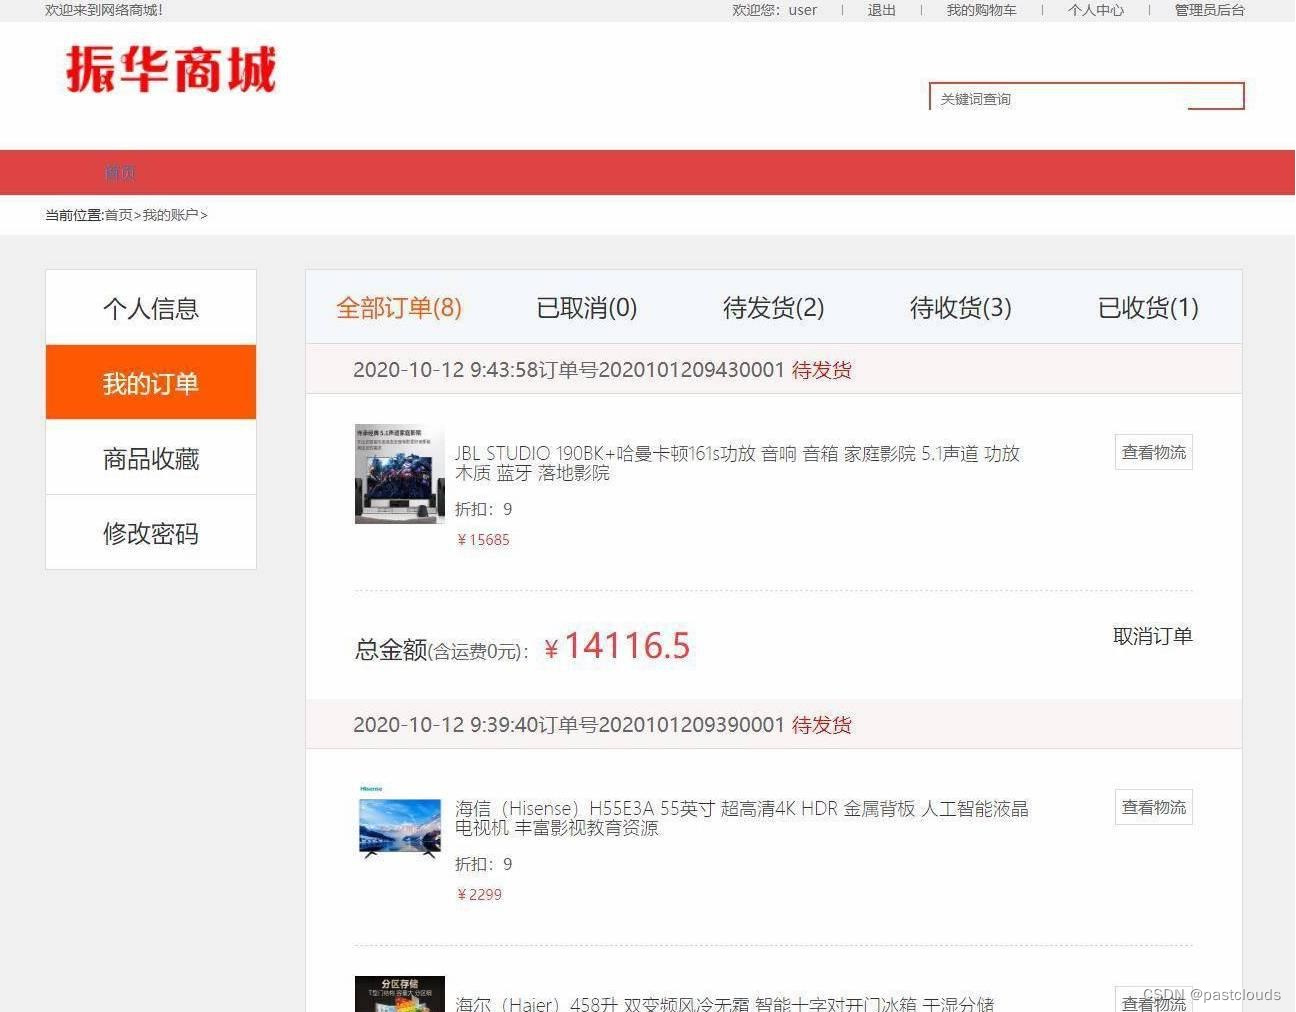Image resolution: width=1296 pixels, height=1012 pixels.
Task: Open 商品收藏 from the sidebar
Action: click(150, 457)
